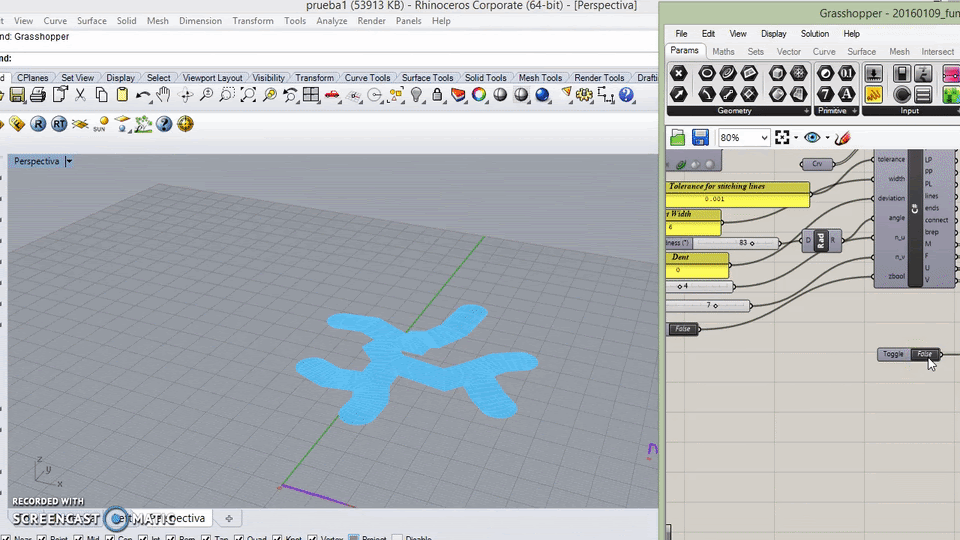Toggle the Disable osnap checkbox
This screenshot has height=540, width=960.
[x=397, y=538]
